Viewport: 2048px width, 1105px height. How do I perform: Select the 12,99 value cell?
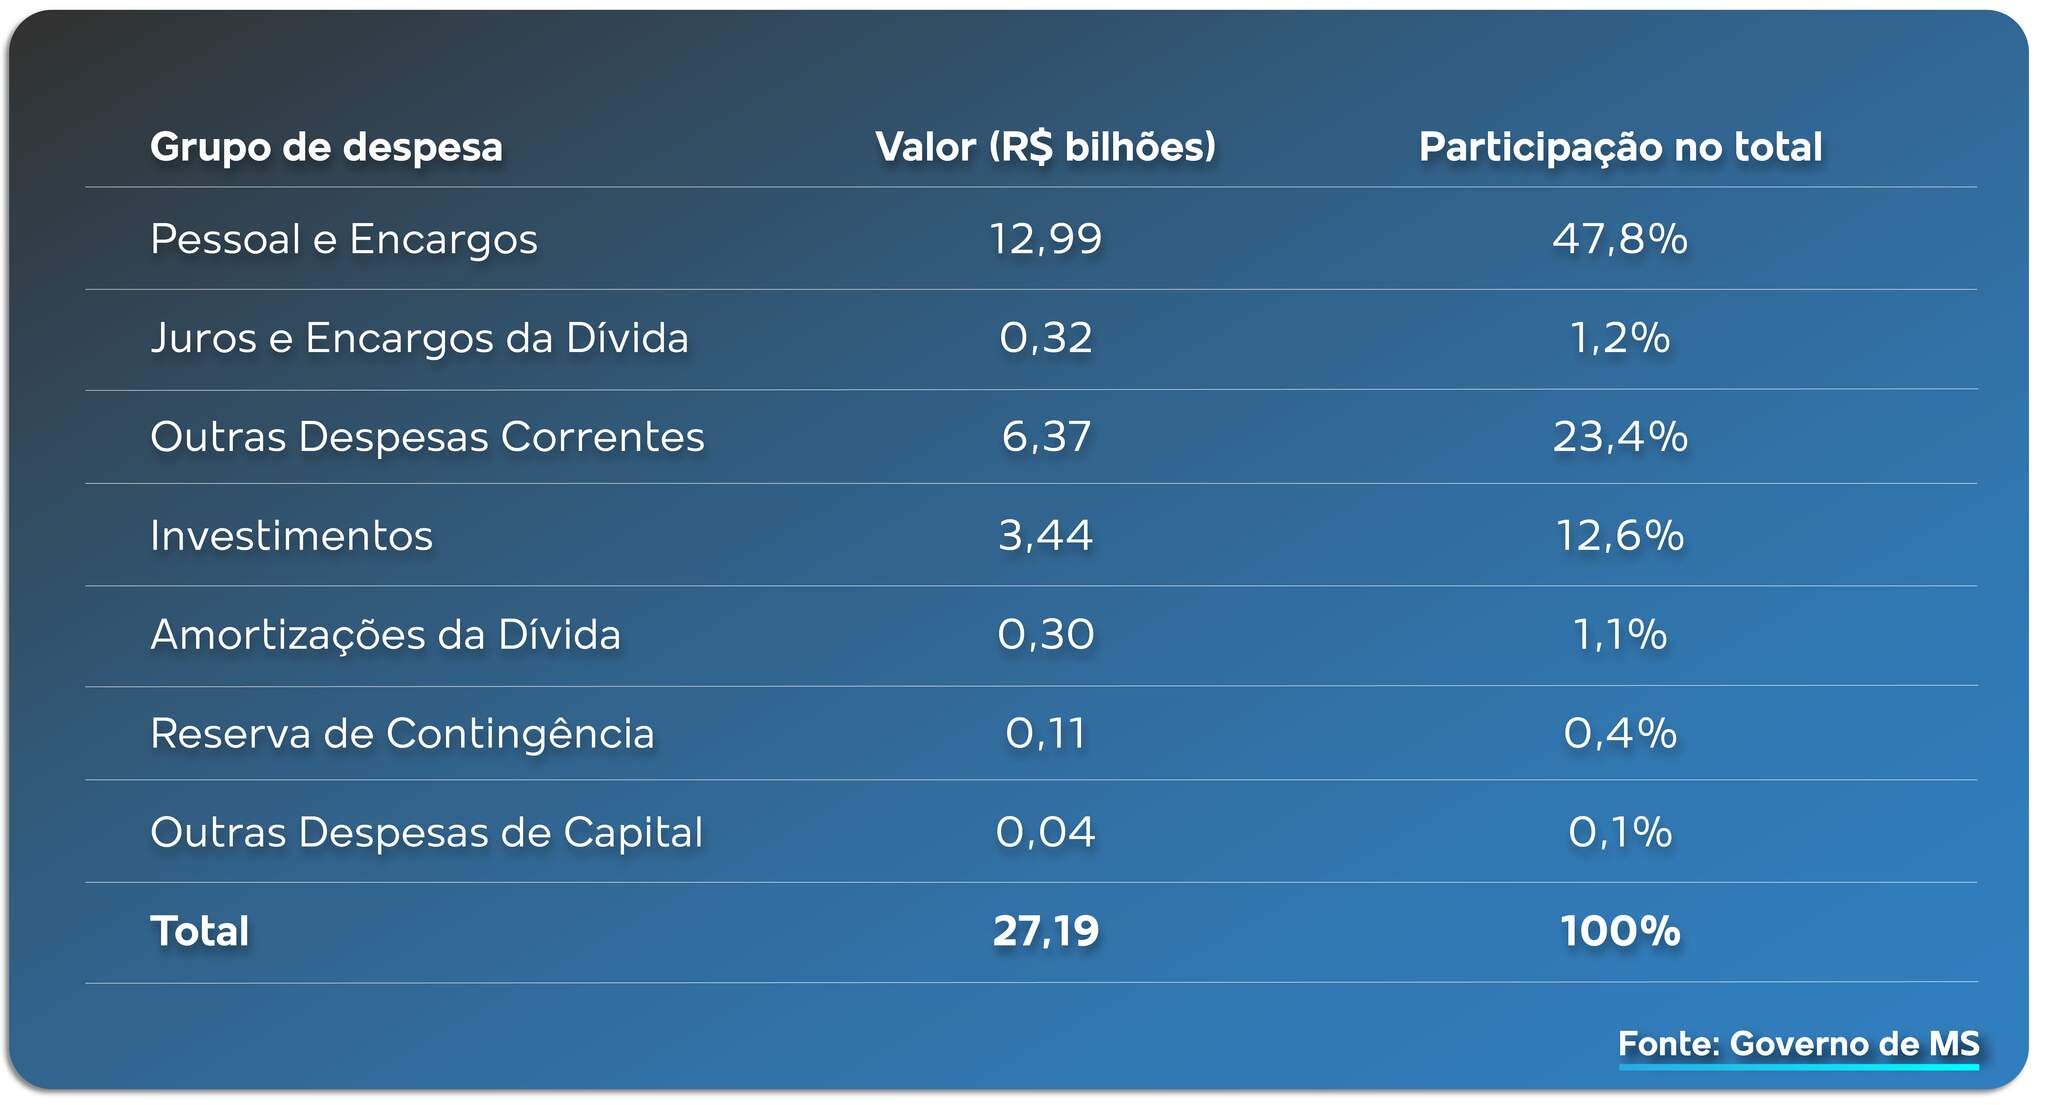(x=1045, y=239)
